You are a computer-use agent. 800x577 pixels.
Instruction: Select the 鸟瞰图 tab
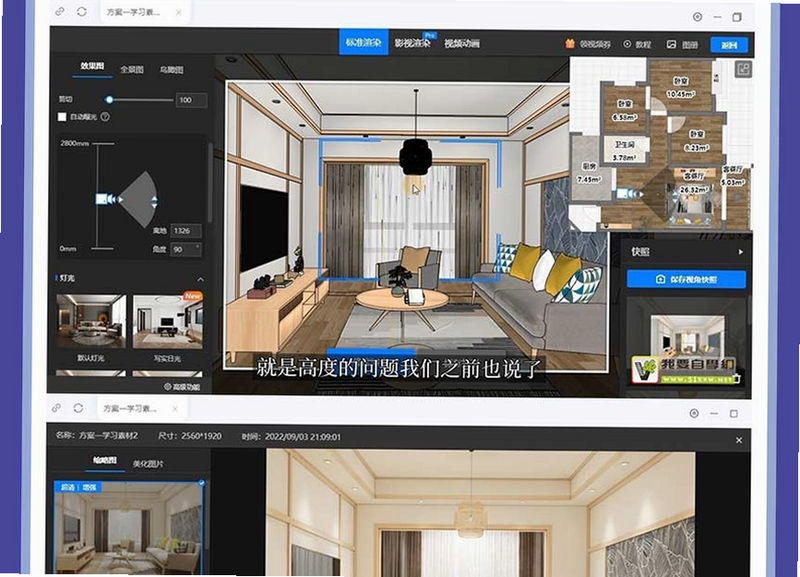tap(171, 70)
